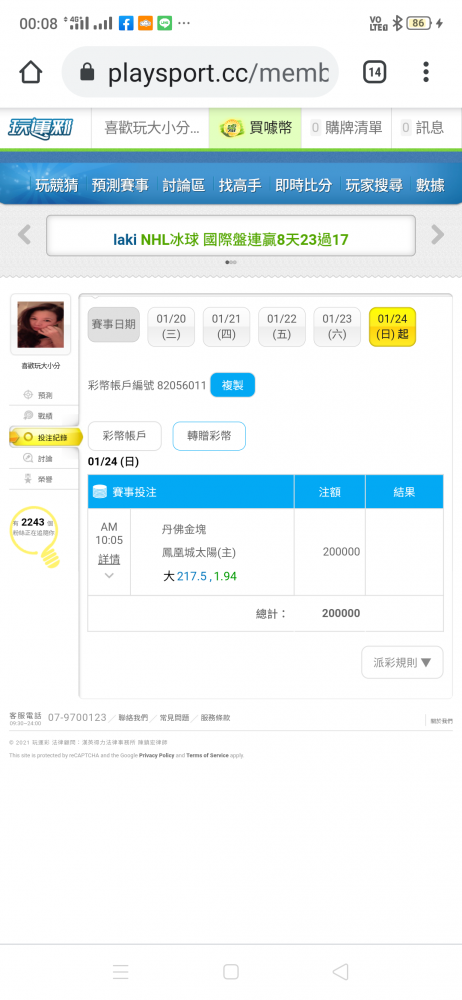
Task: Select the 01/24 (日) 起 date
Action: 392,327
